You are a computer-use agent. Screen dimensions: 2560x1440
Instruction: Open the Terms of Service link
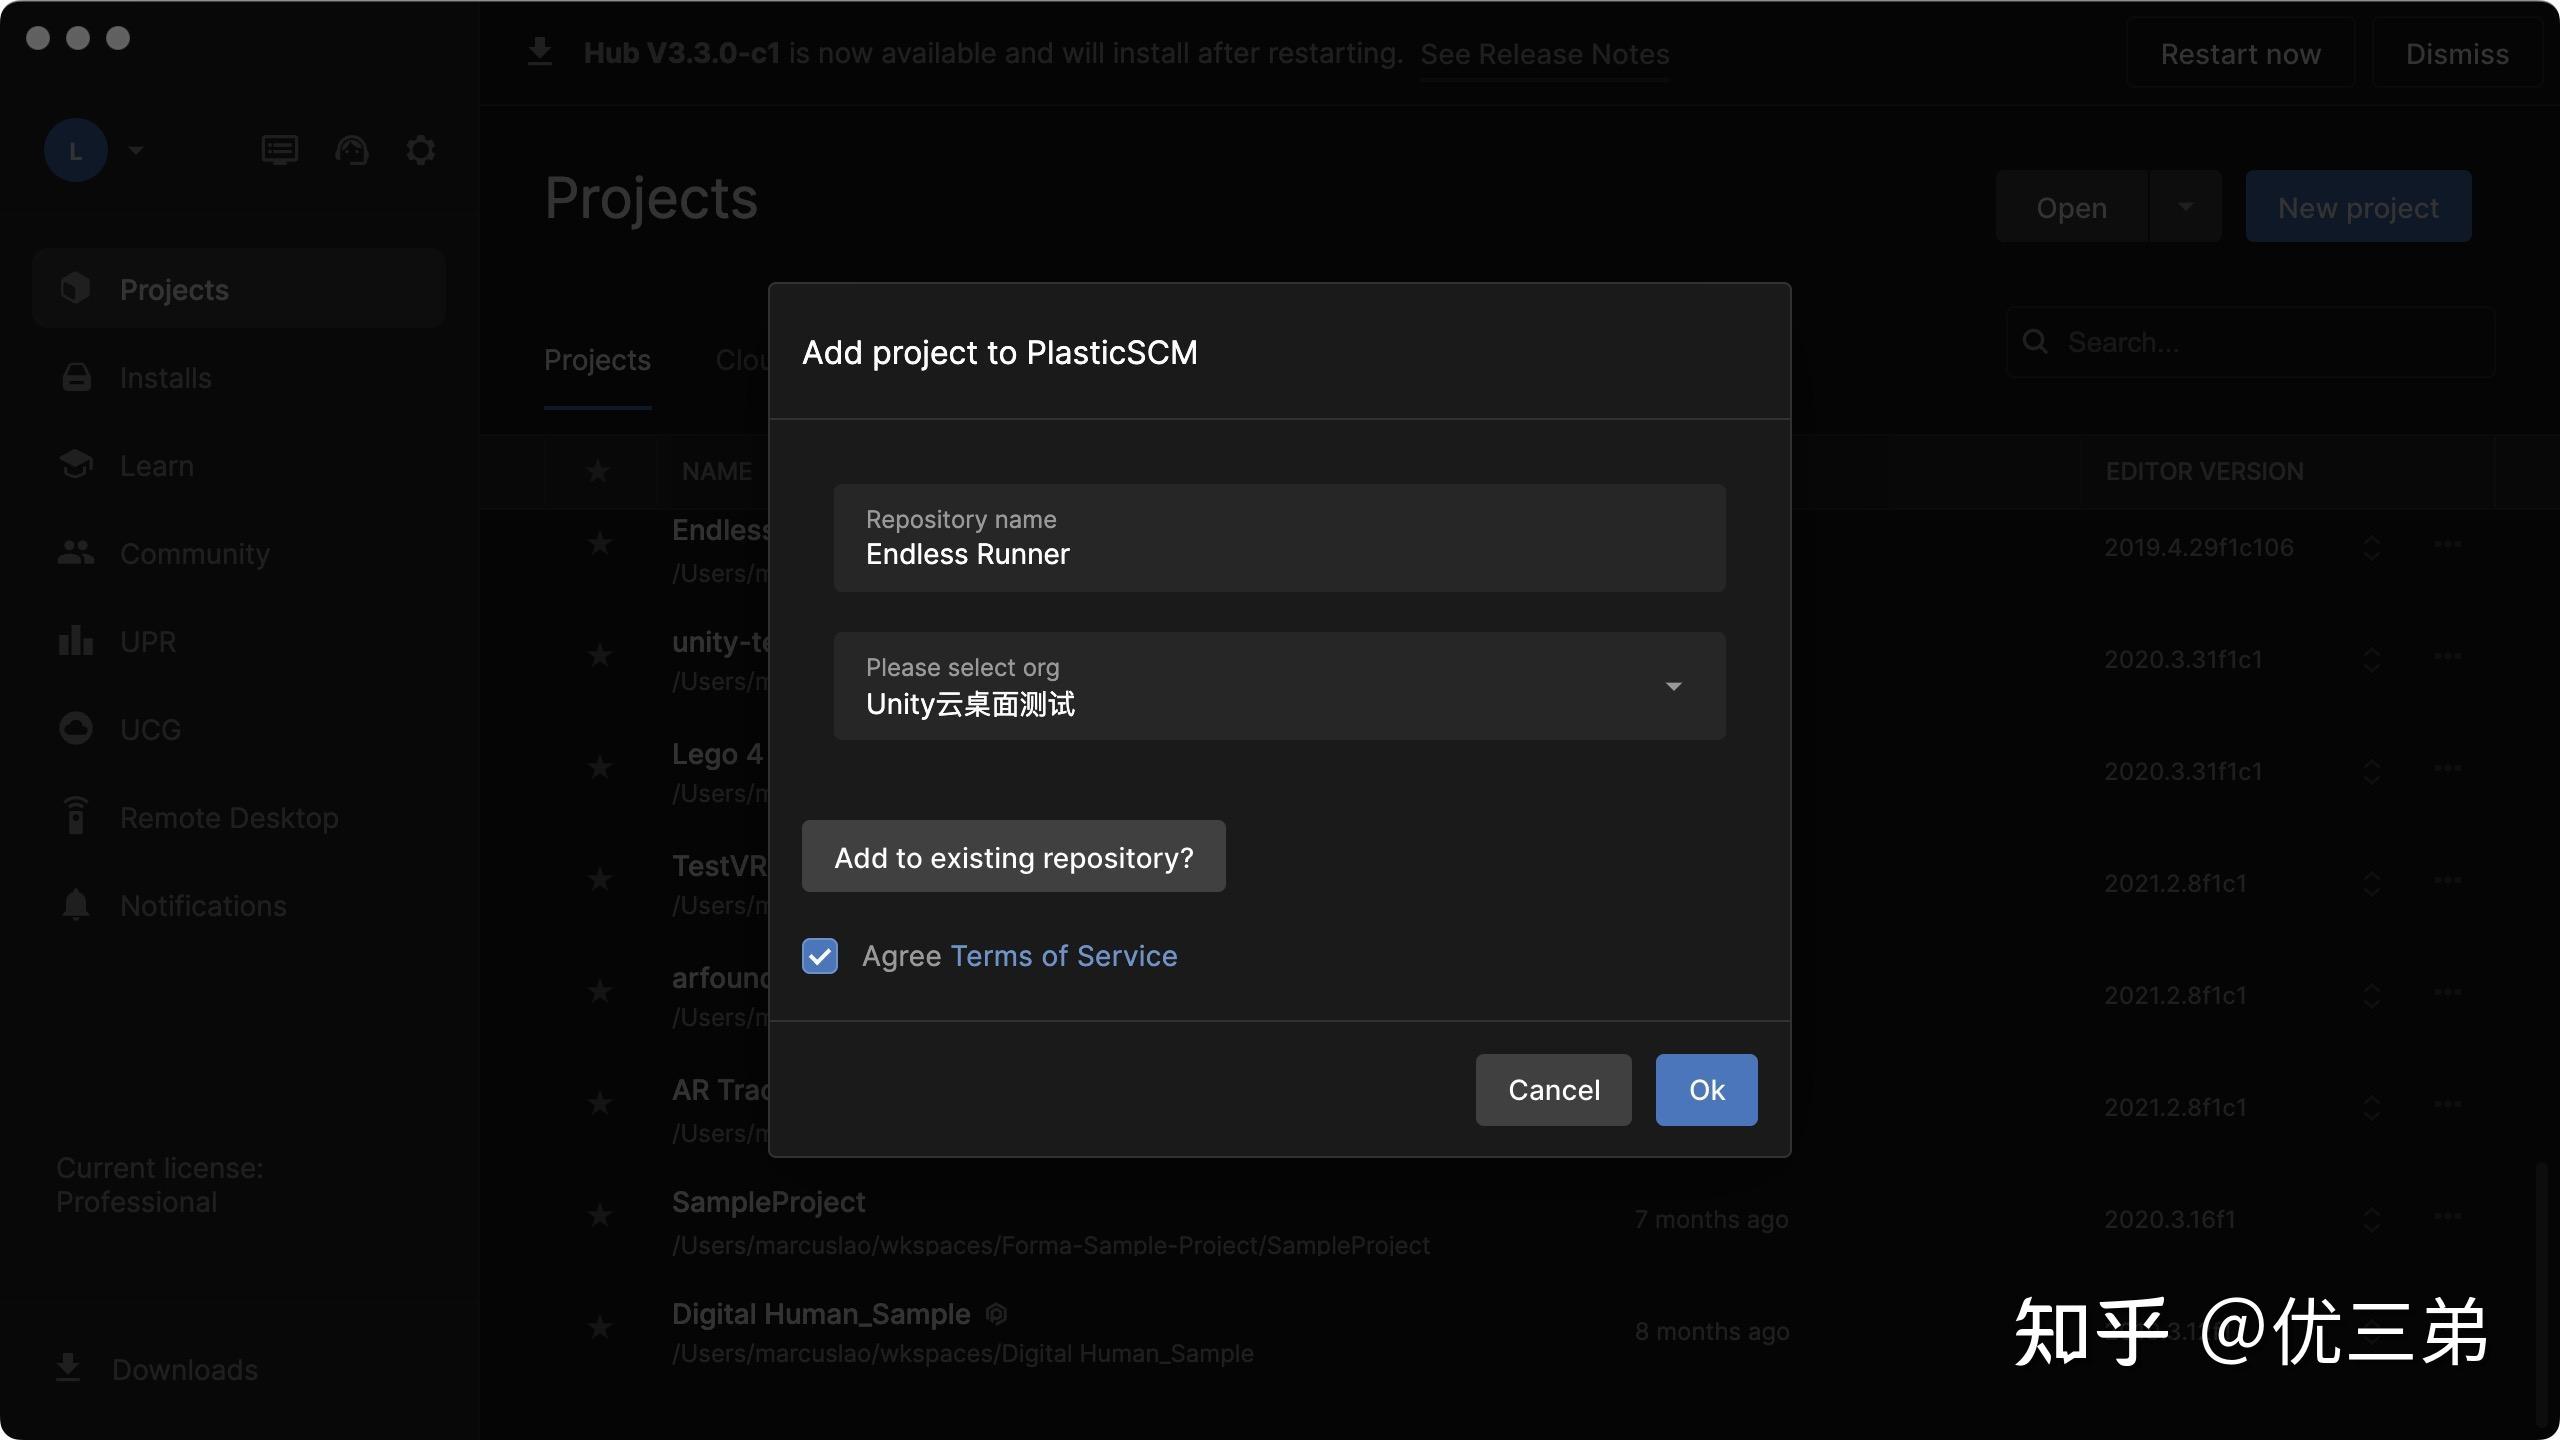coord(1064,956)
